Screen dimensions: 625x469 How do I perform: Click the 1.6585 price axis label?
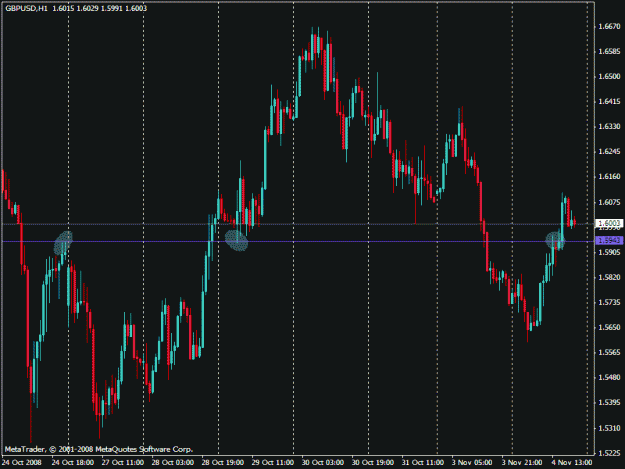[609, 51]
